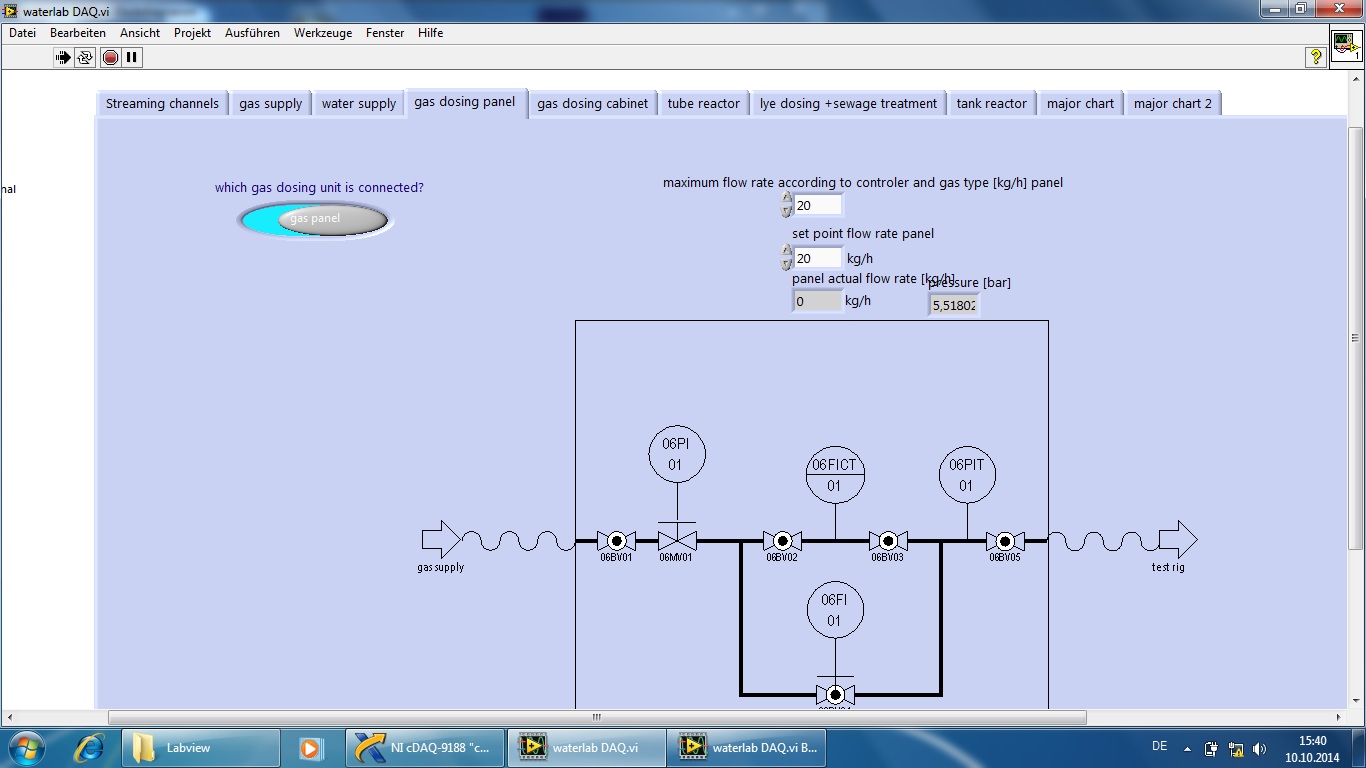The image size is (1366, 768).
Task: Switch to the major chart 2 tab
Action: [x=1172, y=104]
